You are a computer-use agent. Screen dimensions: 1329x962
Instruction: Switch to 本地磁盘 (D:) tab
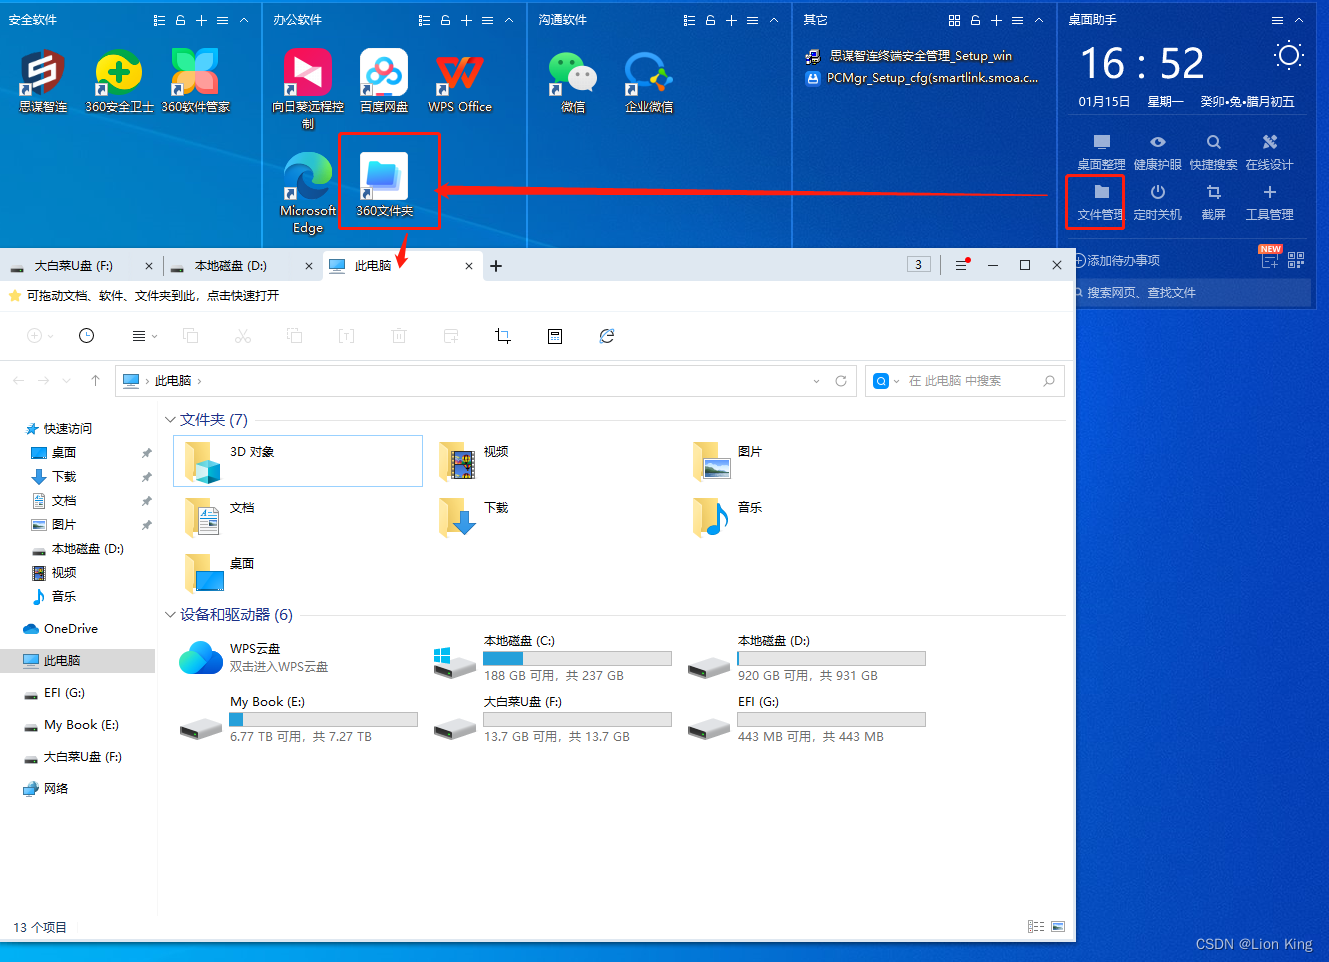click(x=241, y=266)
